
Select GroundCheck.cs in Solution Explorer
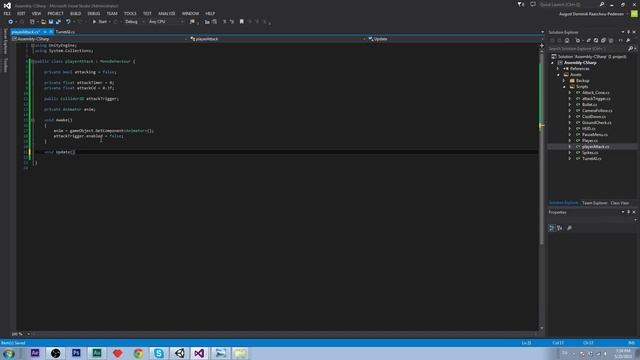coord(597,122)
